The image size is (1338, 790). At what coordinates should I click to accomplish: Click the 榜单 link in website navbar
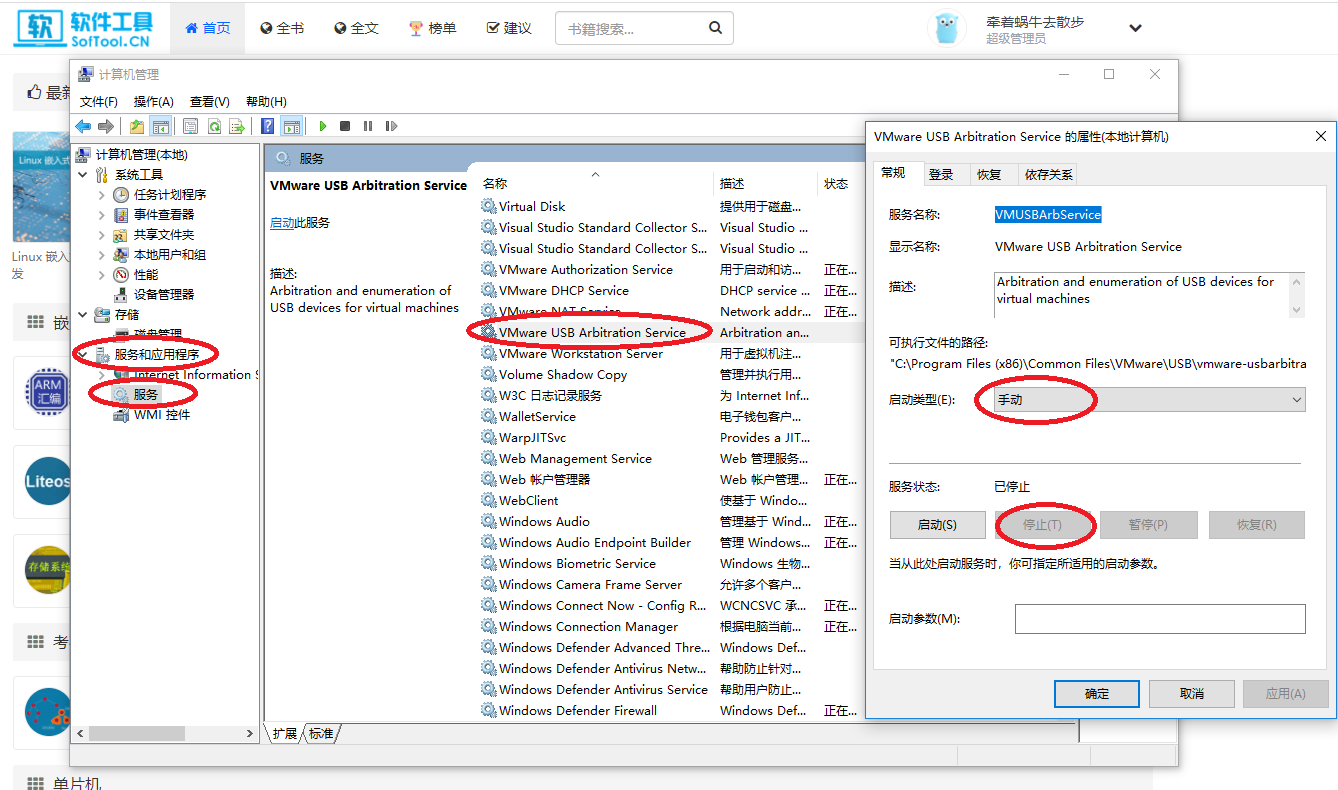click(x=433, y=28)
